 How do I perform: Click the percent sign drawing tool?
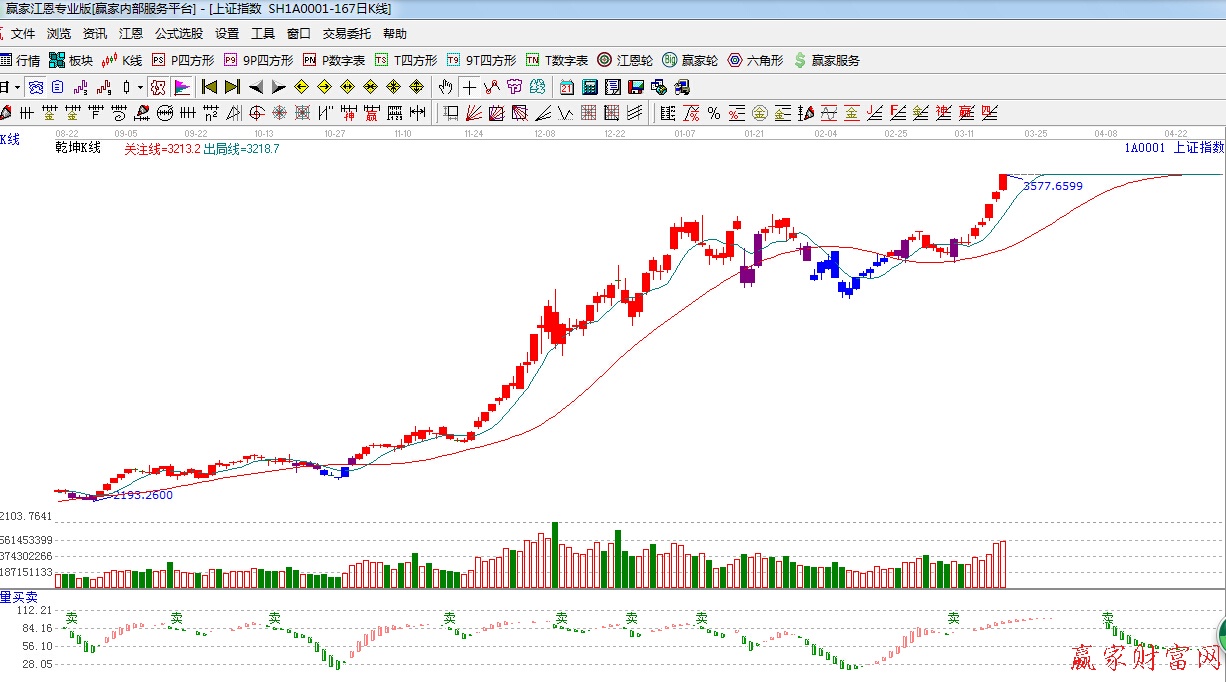(x=714, y=112)
